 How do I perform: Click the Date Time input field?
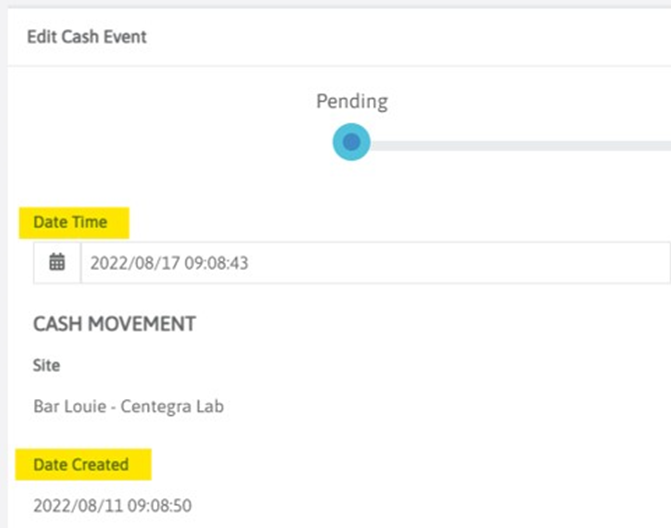375,263
